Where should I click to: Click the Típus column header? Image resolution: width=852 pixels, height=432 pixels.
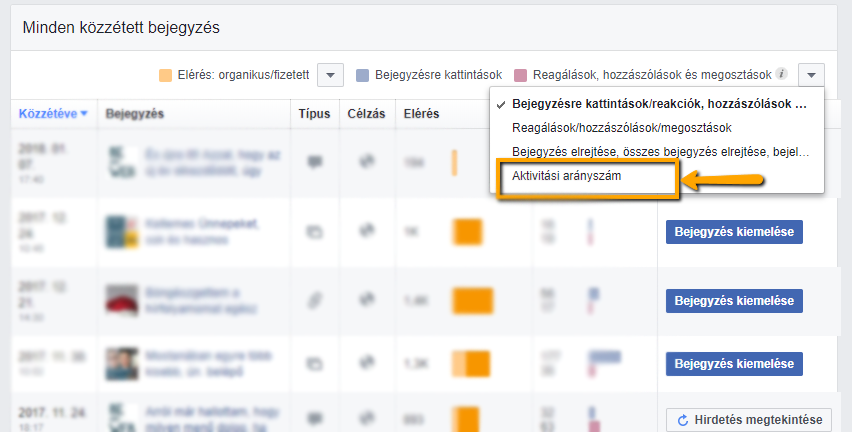point(314,114)
